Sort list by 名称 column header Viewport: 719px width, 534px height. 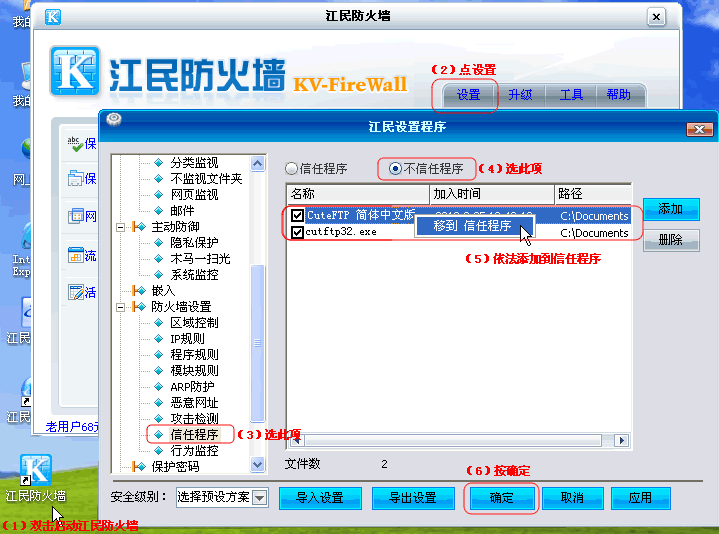click(358, 194)
